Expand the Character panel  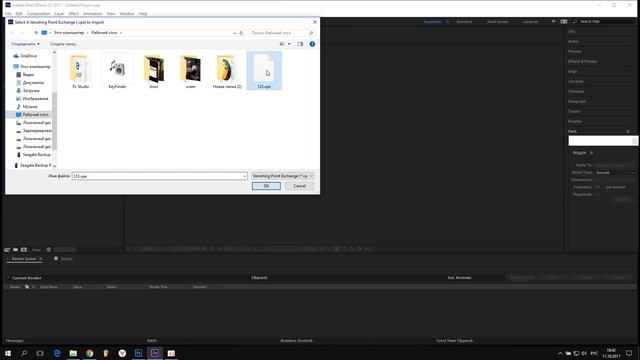576,91
